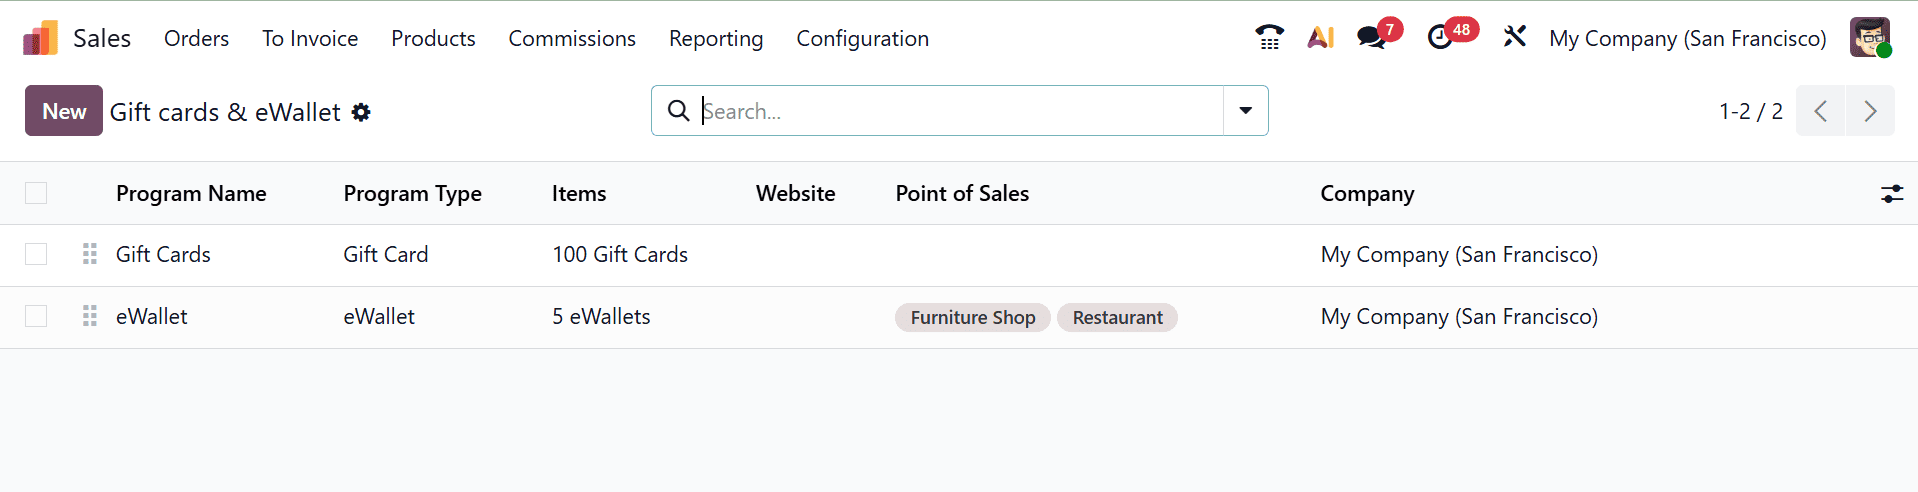
Task: Open optional columns adjust icon
Action: click(x=1891, y=194)
